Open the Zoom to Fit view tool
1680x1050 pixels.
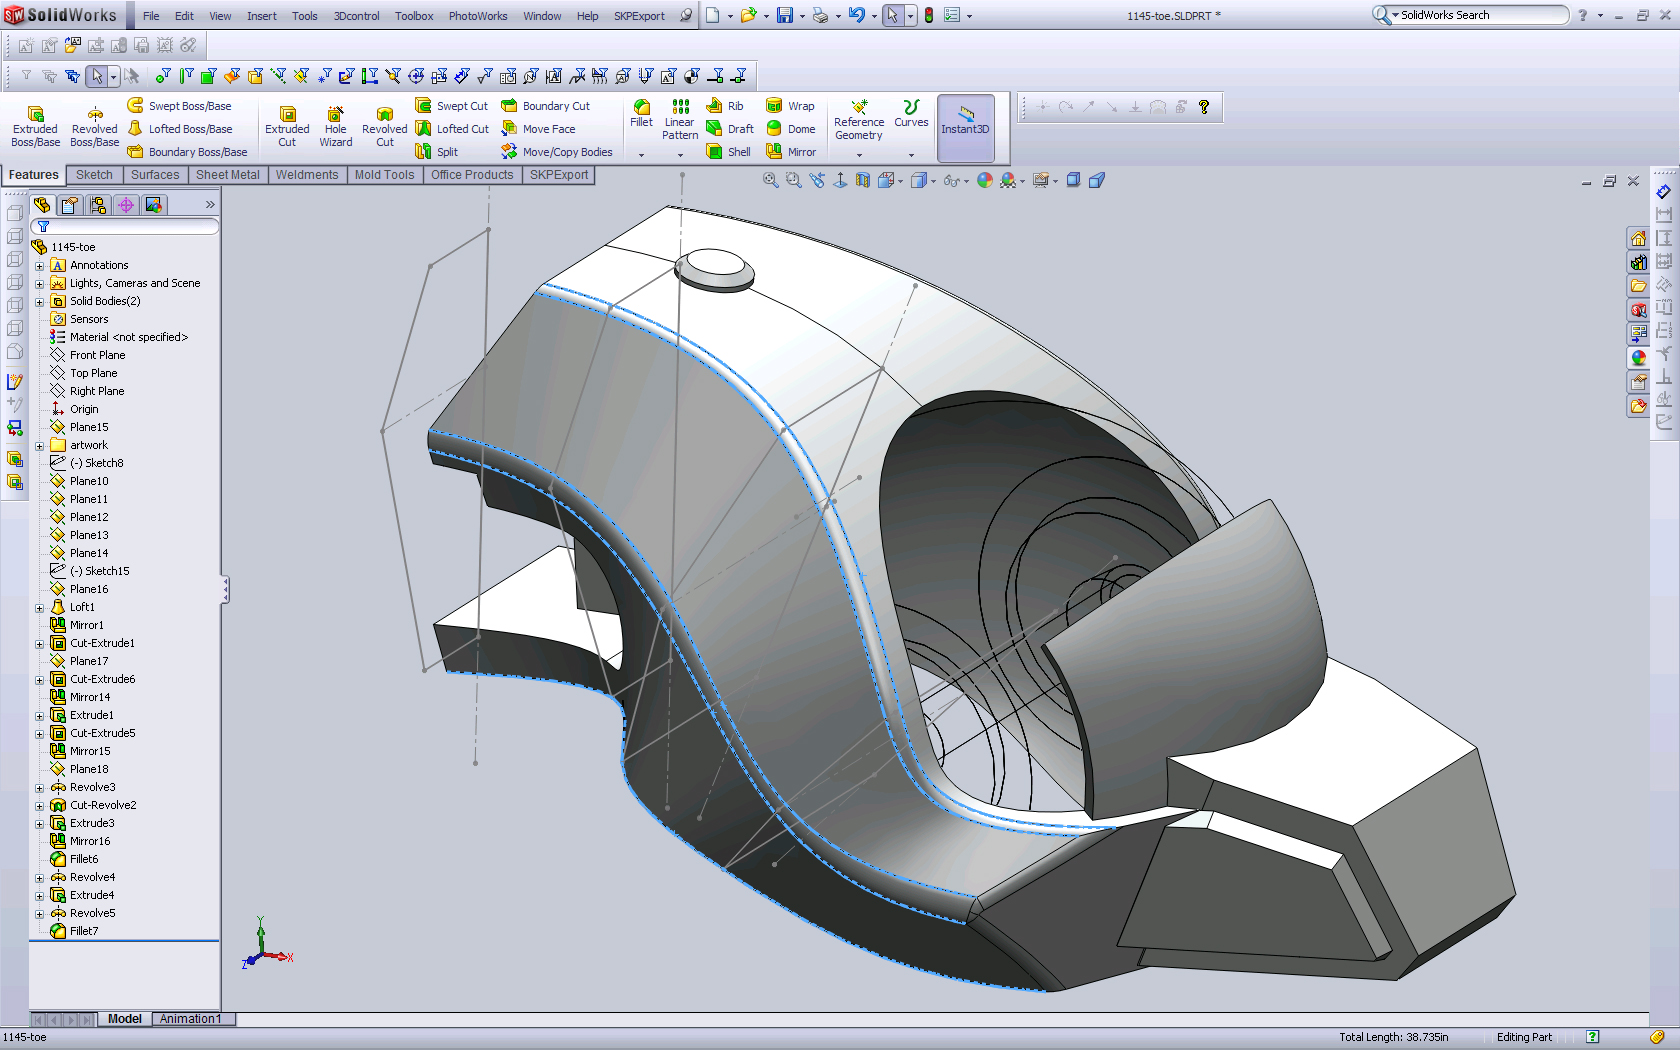click(x=770, y=180)
